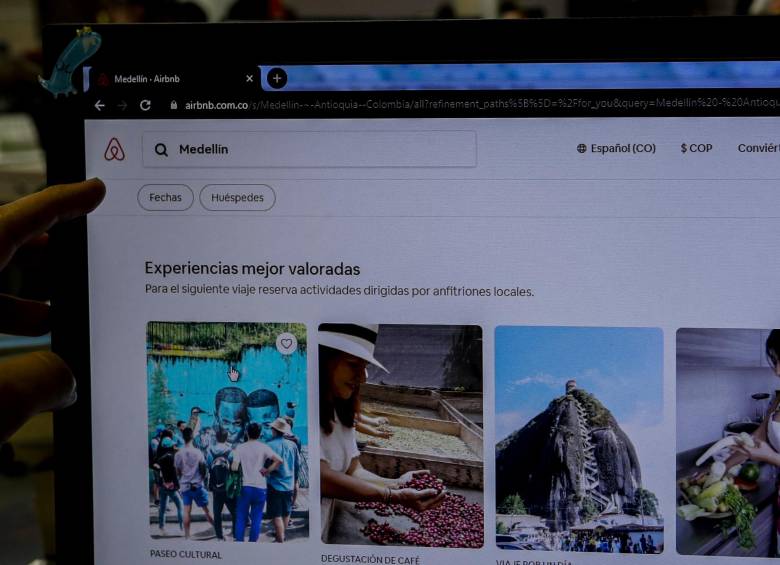
Task: Click the Conviértete host link
Action: (x=759, y=148)
